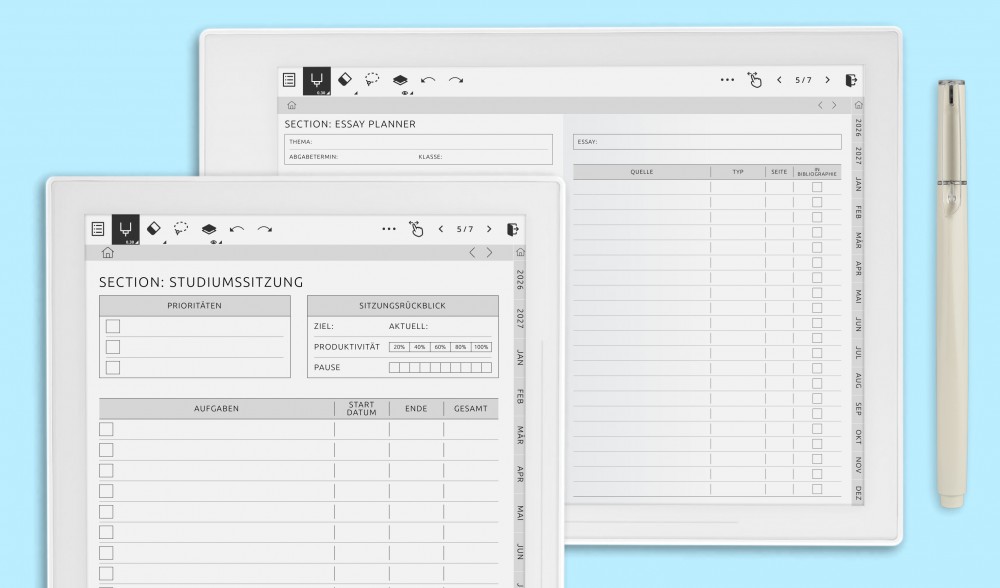
Task: Mark 60% on the Produktivität scale
Action: click(x=440, y=347)
